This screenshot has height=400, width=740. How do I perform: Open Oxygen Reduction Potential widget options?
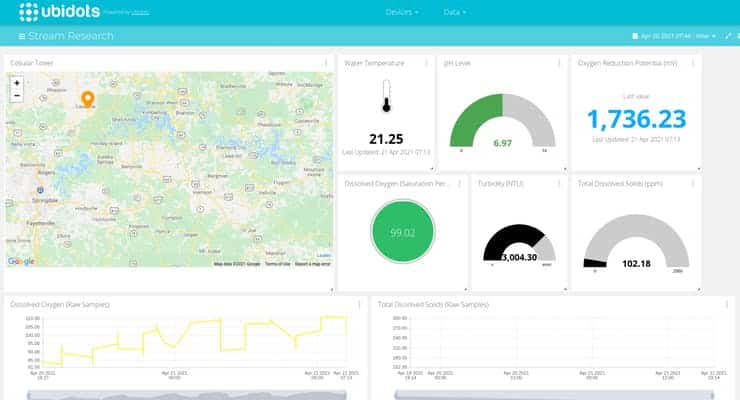pos(694,63)
